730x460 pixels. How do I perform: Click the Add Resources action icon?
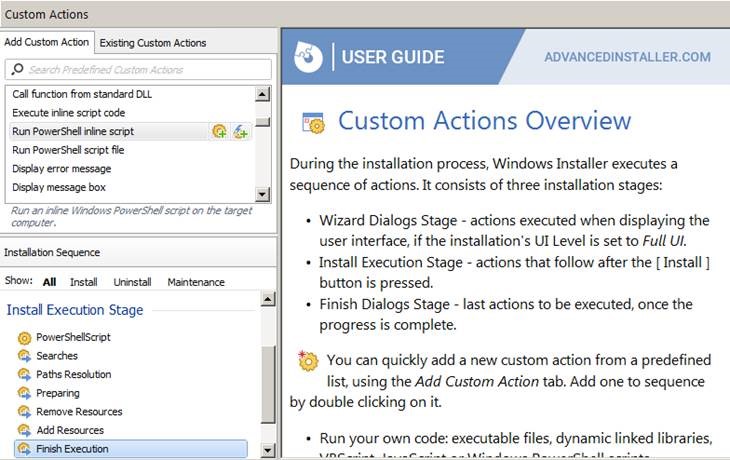(25, 430)
